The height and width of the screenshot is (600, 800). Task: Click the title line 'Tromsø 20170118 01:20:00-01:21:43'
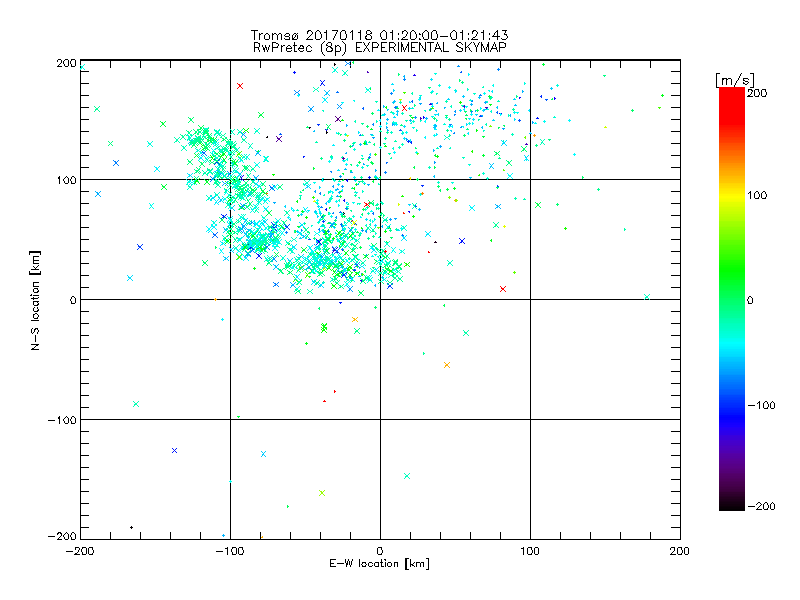pos(379,35)
